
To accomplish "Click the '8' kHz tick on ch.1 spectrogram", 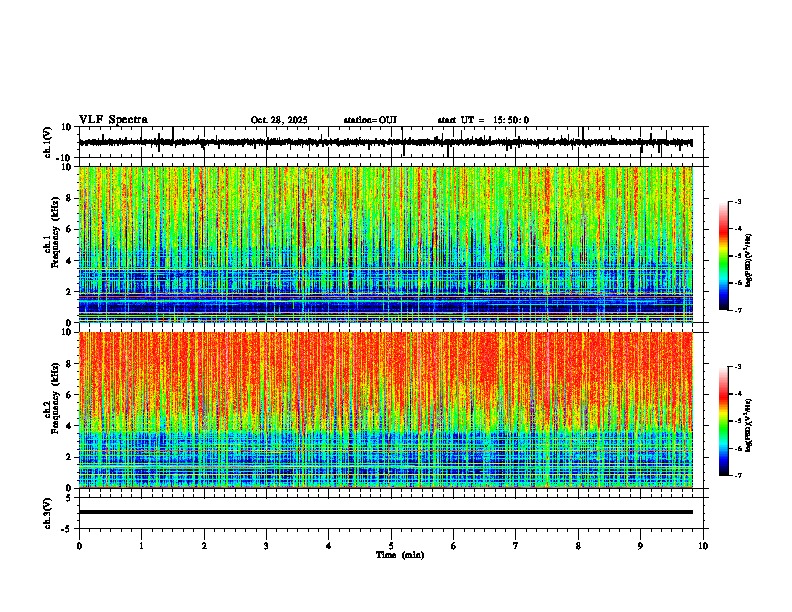I will (70, 198).
